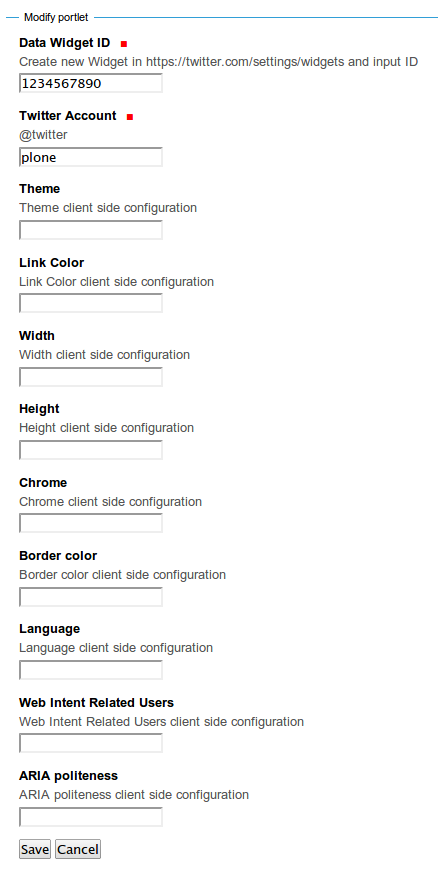Image resolution: width=438 pixels, height=878 pixels.
Task: Click the Data Widget ID input field
Action: coord(91,83)
